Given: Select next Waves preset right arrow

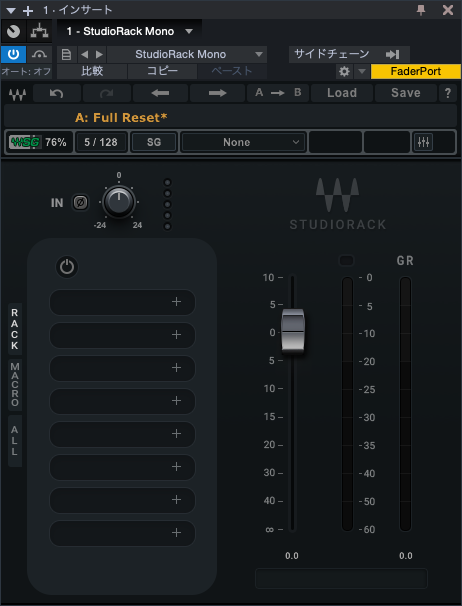Looking at the screenshot, I should [218, 93].
